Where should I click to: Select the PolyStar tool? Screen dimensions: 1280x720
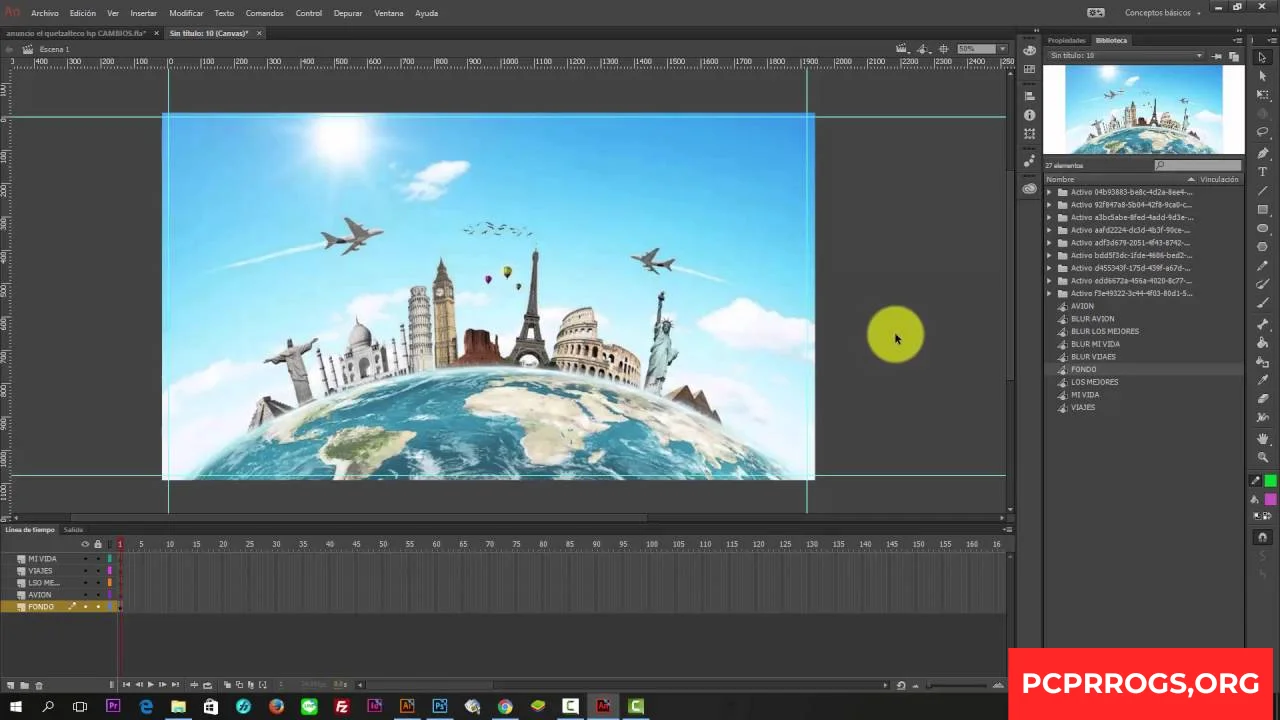tap(1262, 246)
